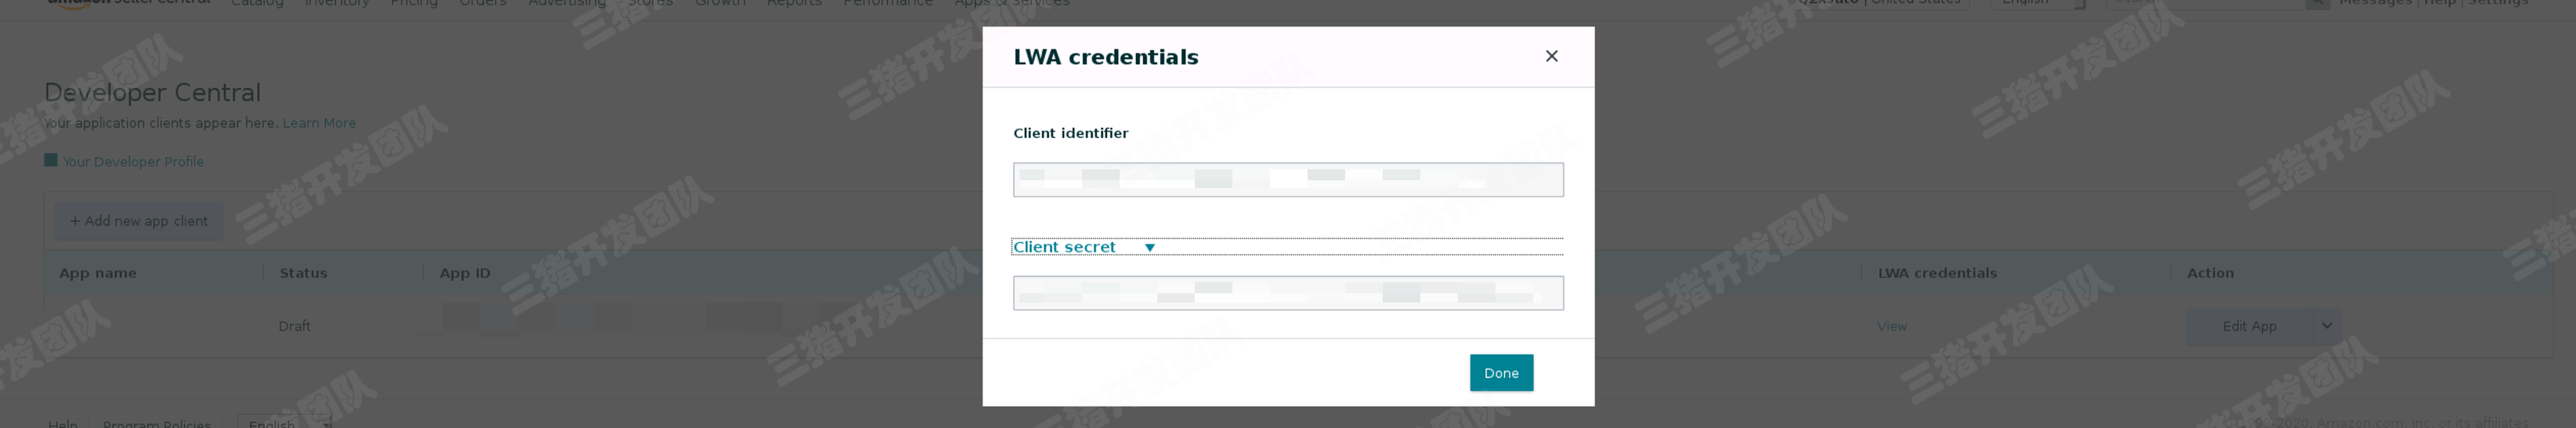Click the Client identifier text field
This screenshot has height=428, width=2576.
click(1287, 180)
